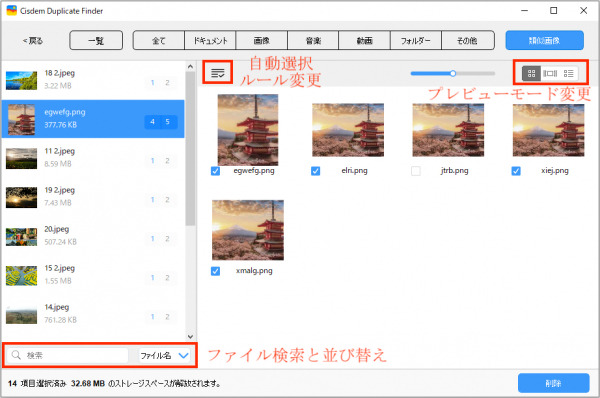
Task: Select the 動画 tab
Action: tap(364, 40)
